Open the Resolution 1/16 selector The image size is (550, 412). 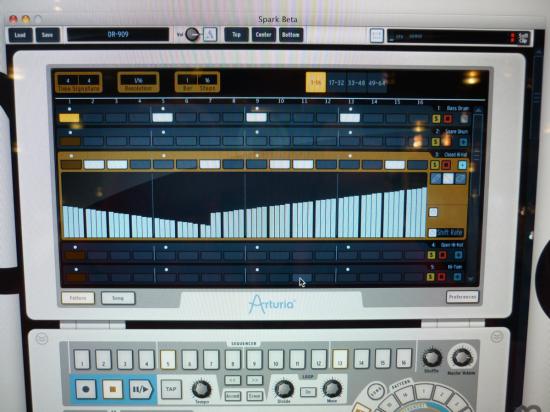(138, 80)
